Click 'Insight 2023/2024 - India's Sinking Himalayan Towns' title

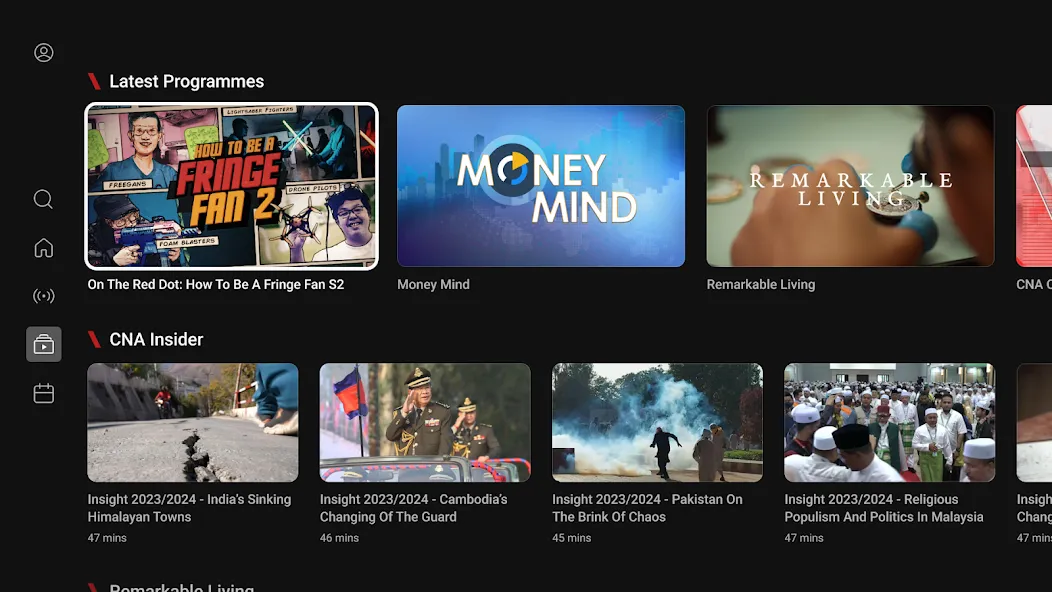(189, 508)
